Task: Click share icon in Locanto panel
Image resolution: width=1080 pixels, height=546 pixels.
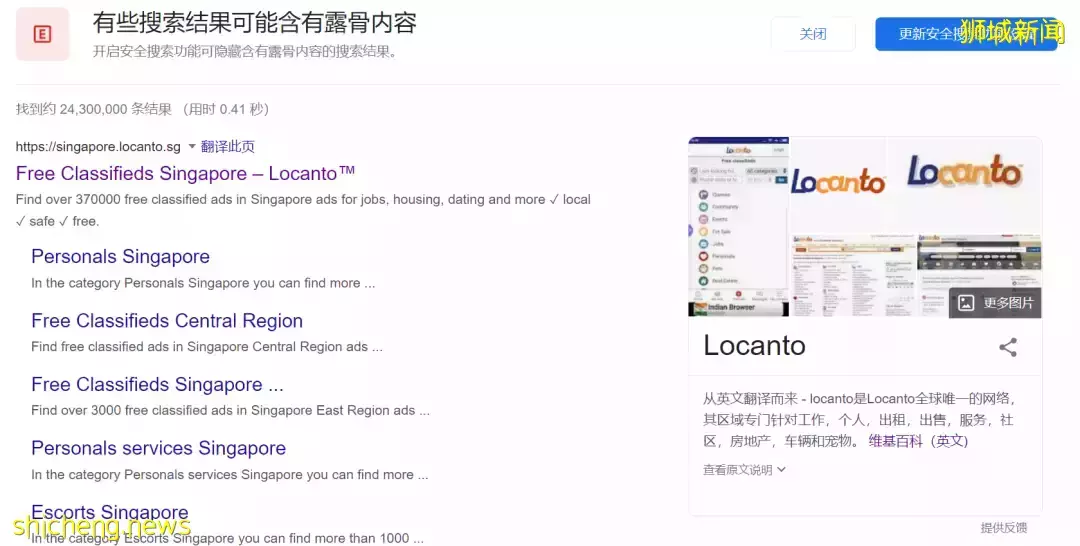Action: 1008,347
